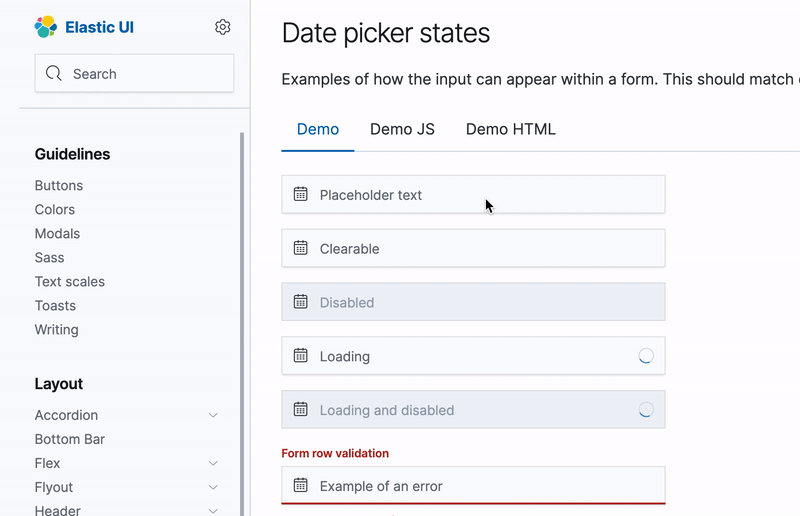Open the Buttons guideline link
The width and height of the screenshot is (800, 516).
point(59,185)
